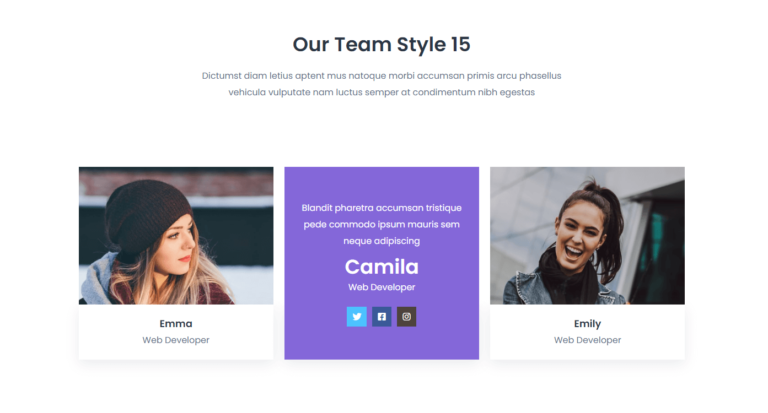Click the neque adipiscing text line
The image size is (768, 413).
382,241
